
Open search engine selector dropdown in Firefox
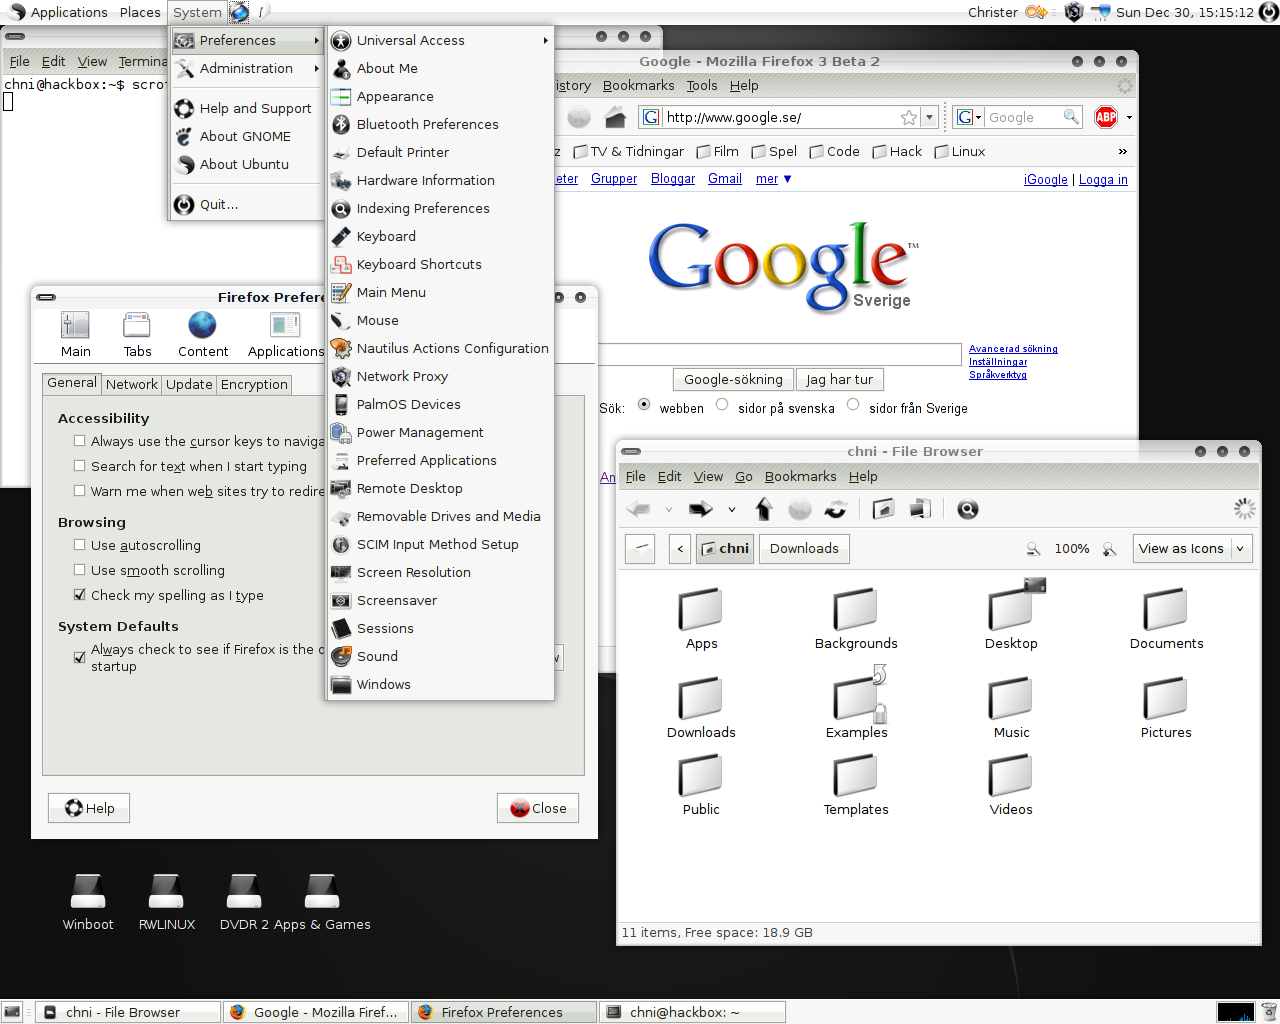970,118
